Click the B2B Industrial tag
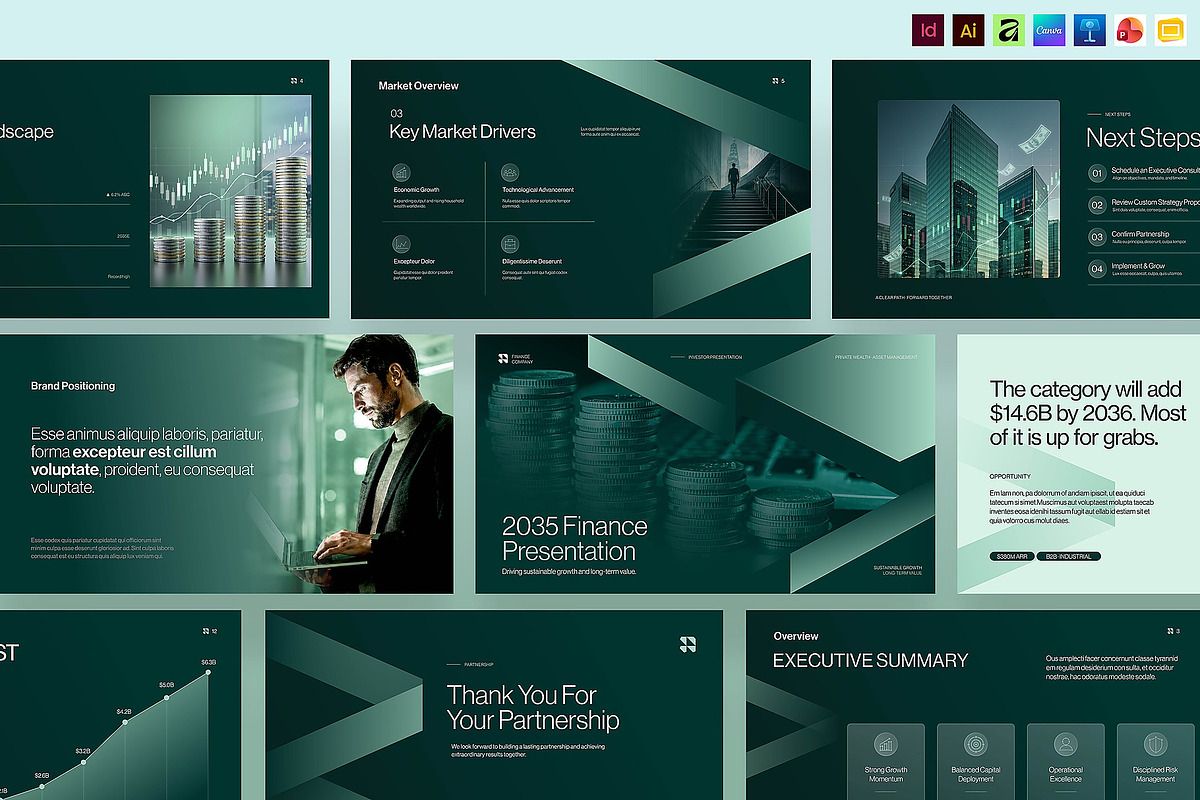 coord(1070,556)
